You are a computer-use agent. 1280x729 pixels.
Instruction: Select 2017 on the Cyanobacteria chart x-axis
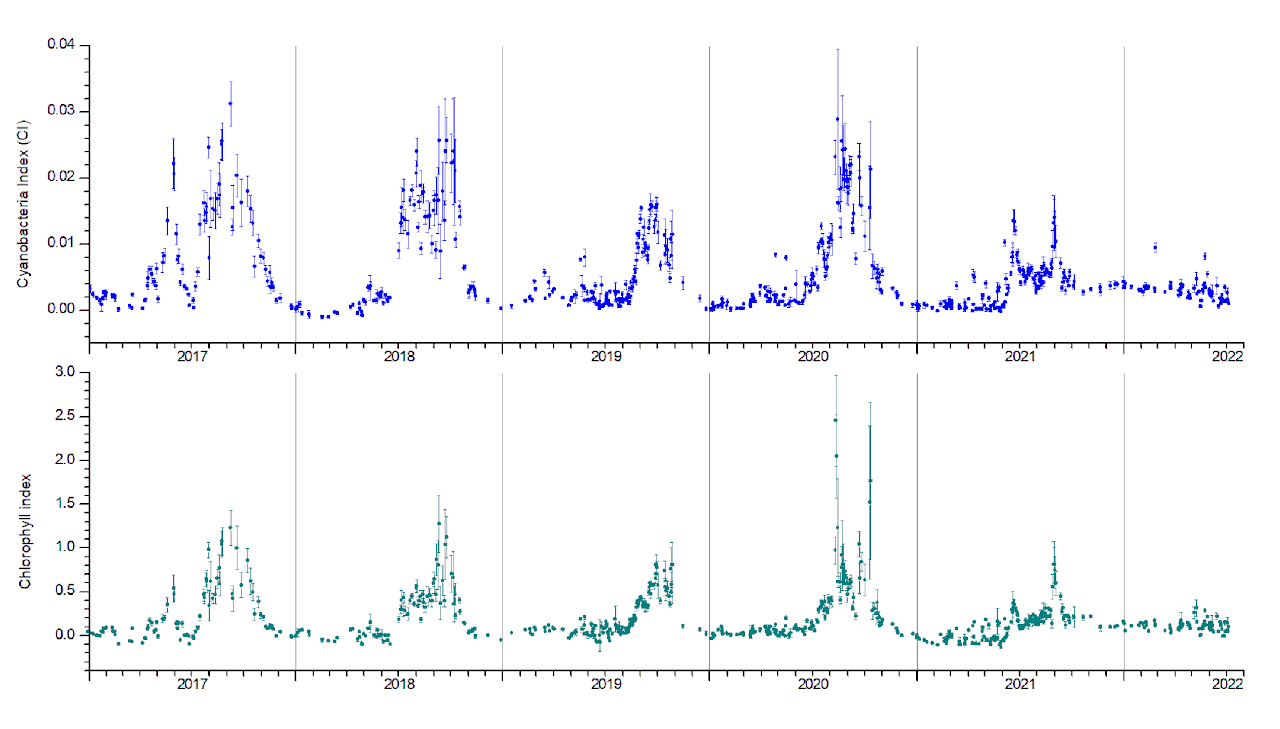click(192, 356)
